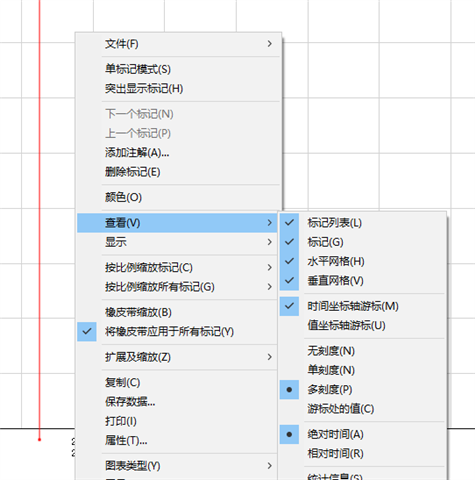The height and width of the screenshot is (480, 475).
Task: Disable 时间坐标轴游标(M)
Action: 362,306
